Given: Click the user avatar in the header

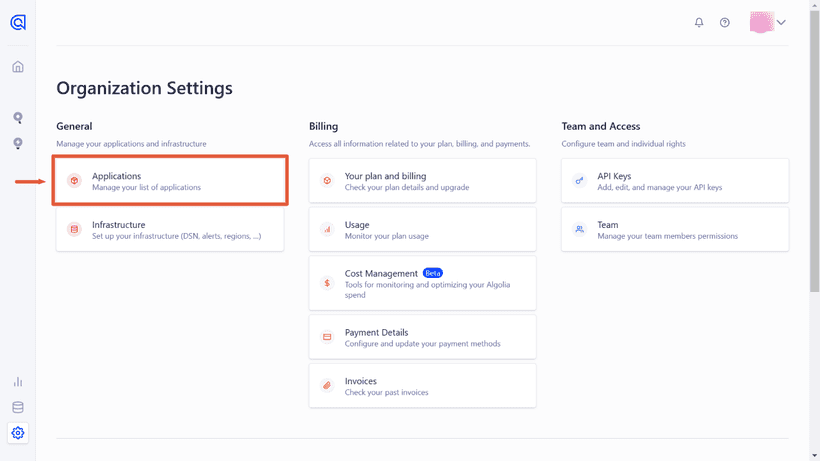Looking at the screenshot, I should click(x=761, y=22).
